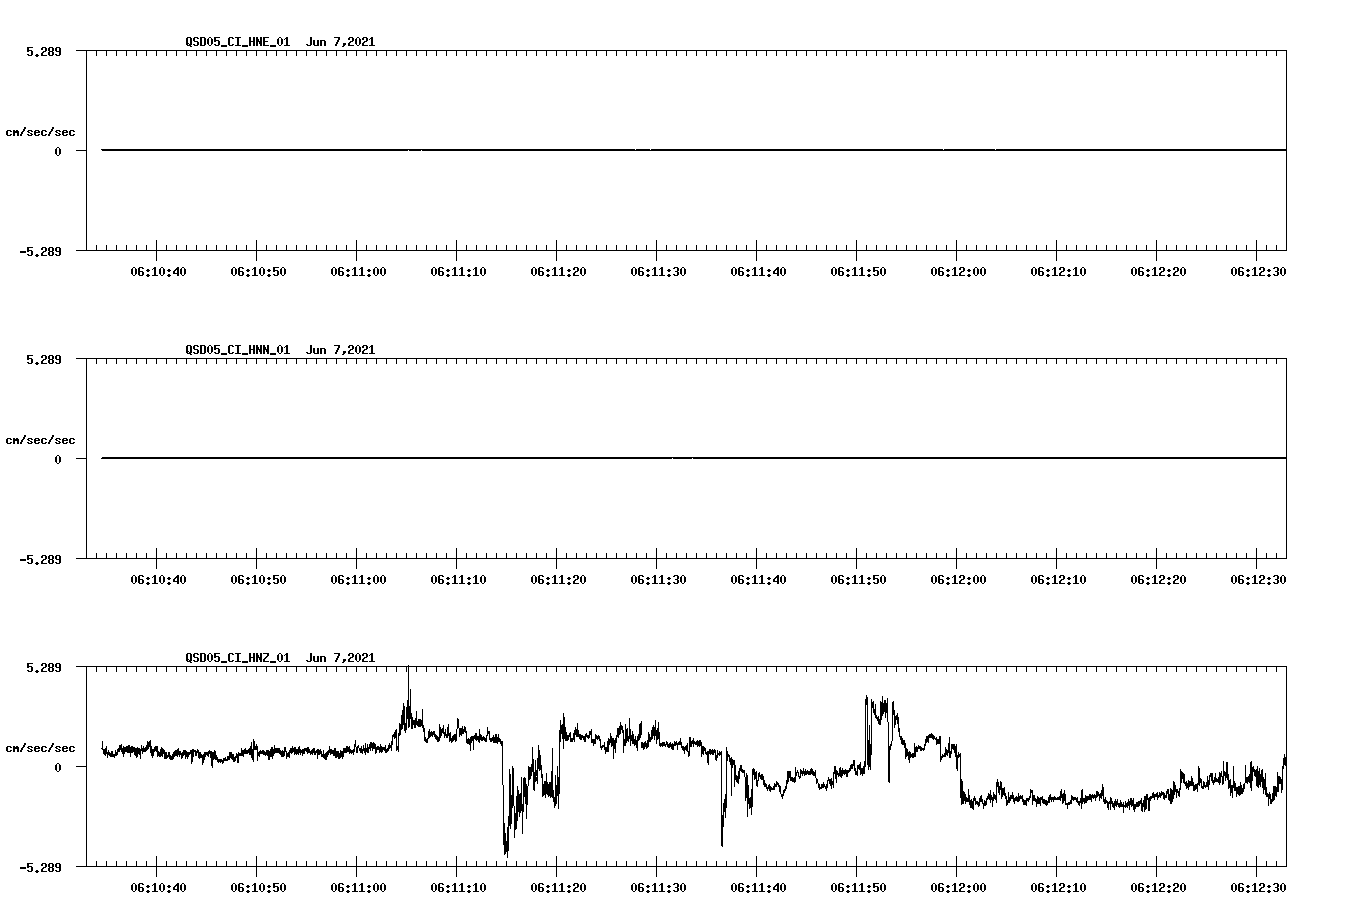Click time label 06:10:50 under HNE plot

click(258, 272)
